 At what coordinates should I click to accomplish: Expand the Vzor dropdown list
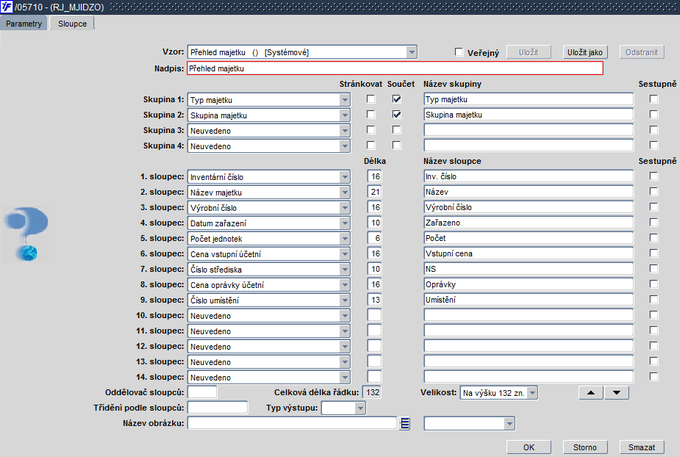pyautogui.click(x=411, y=52)
